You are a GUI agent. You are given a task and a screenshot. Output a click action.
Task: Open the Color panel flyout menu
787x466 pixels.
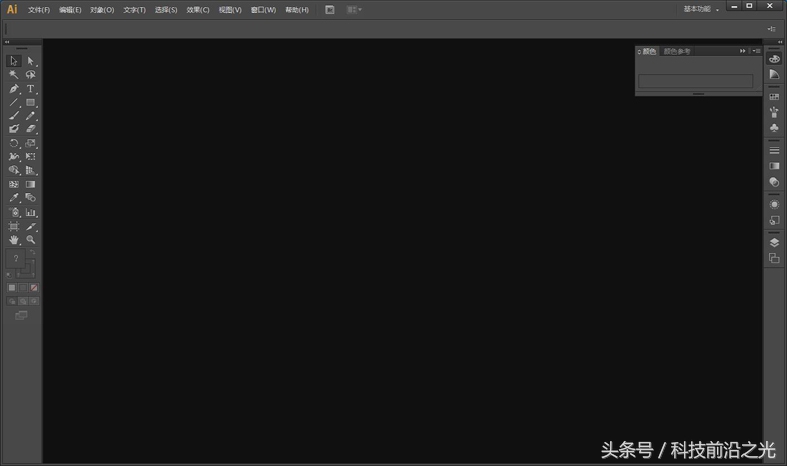click(756, 51)
